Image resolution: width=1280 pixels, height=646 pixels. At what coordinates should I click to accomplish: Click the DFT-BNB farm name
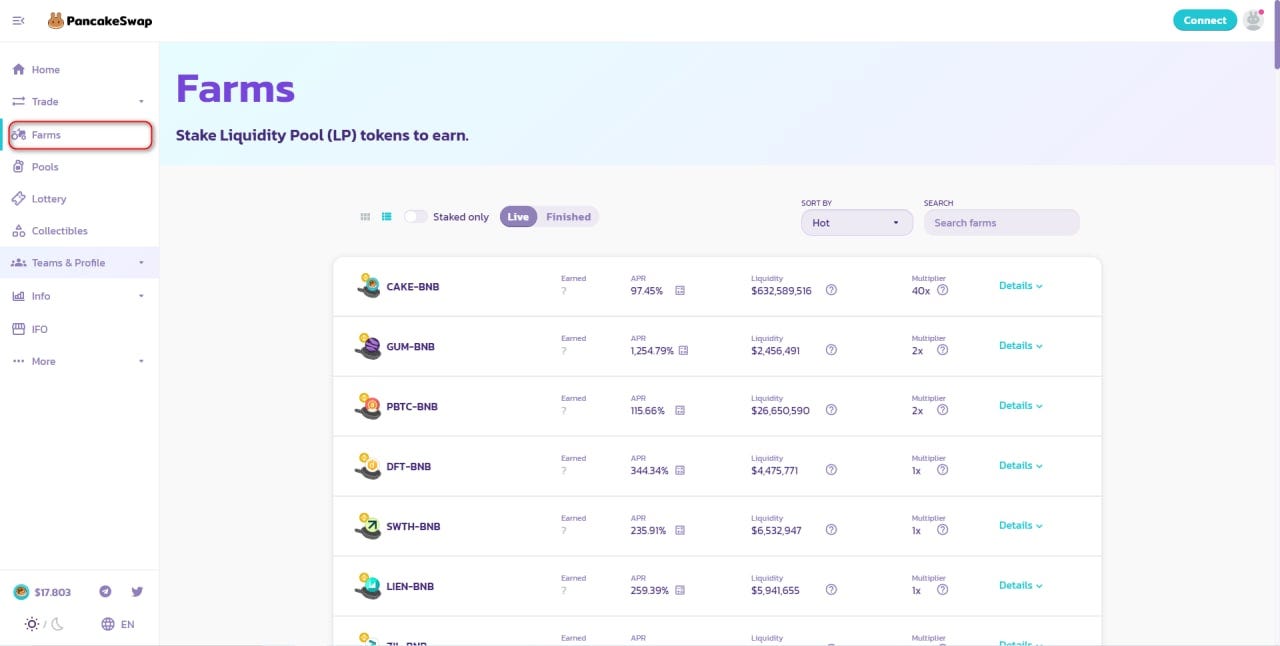click(x=409, y=467)
